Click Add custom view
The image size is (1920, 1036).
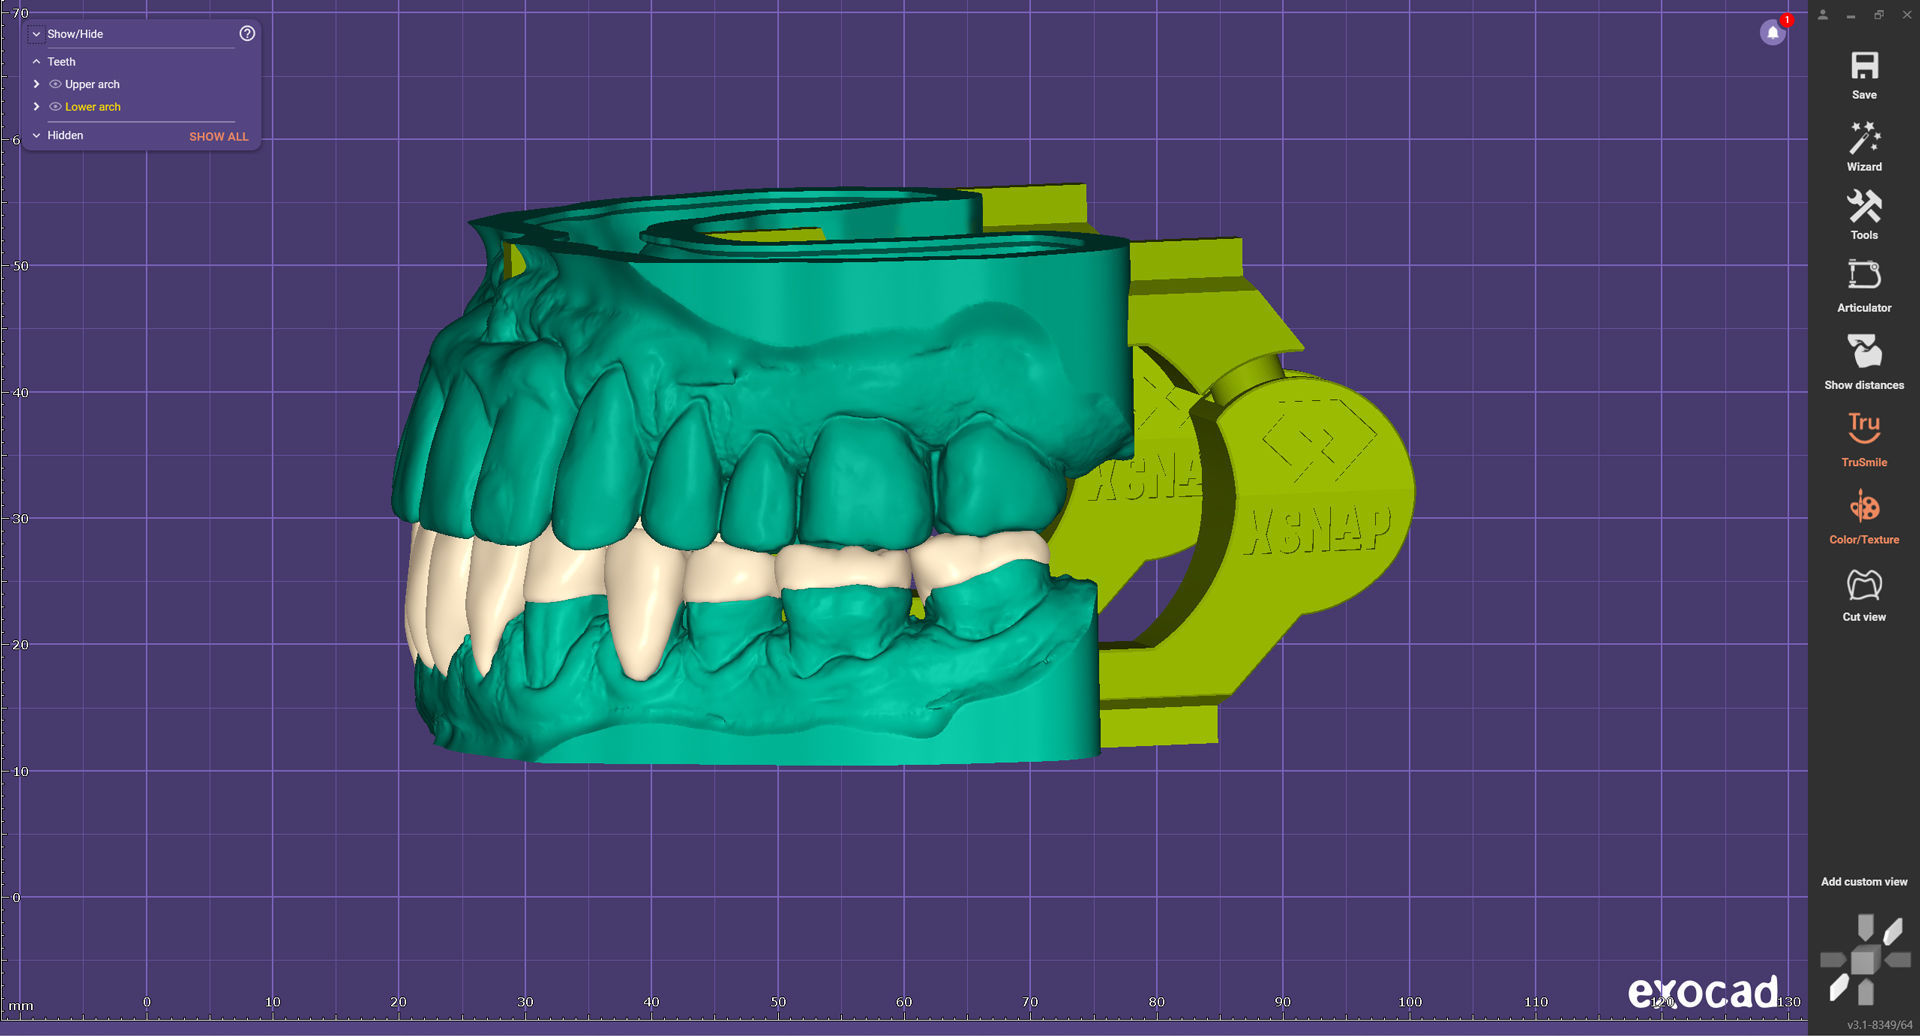click(x=1863, y=881)
